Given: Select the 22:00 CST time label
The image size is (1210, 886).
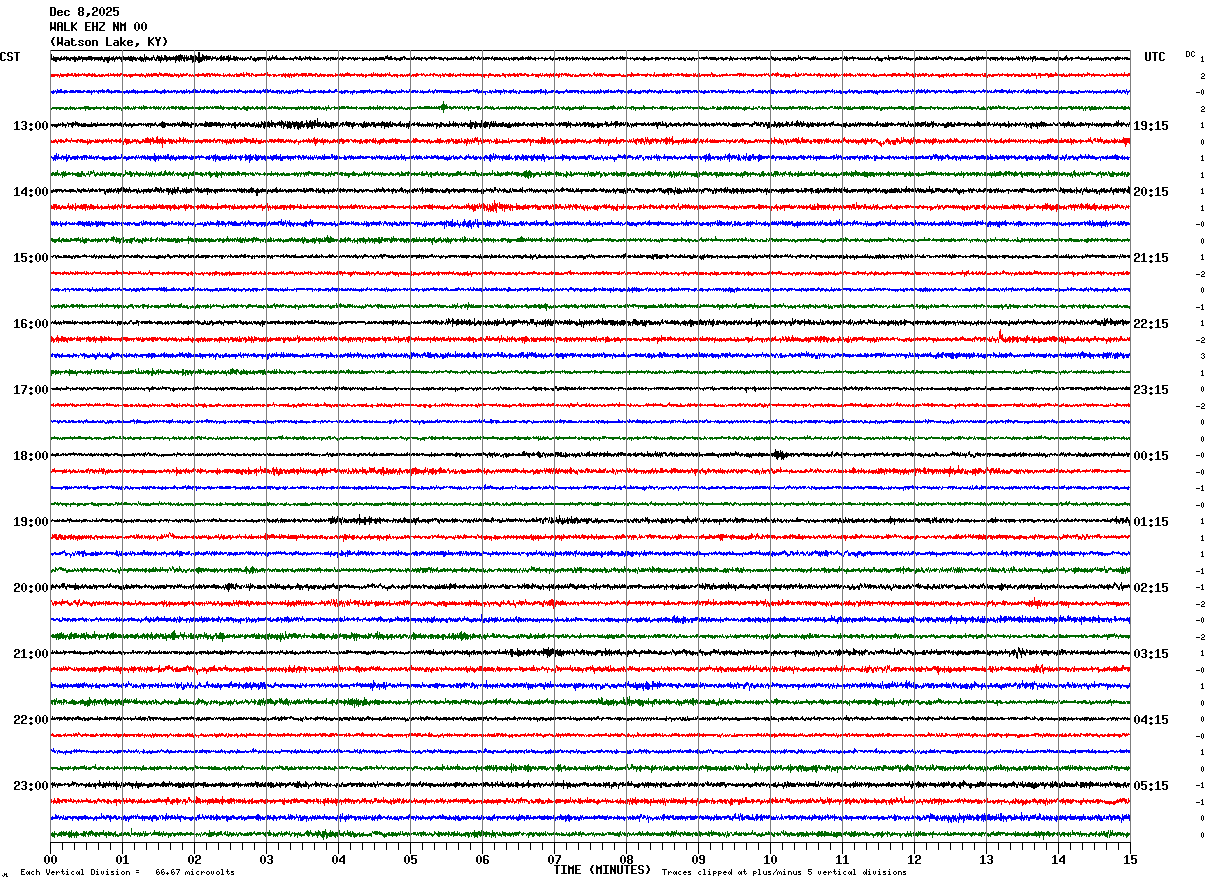Looking at the screenshot, I should click(31, 720).
